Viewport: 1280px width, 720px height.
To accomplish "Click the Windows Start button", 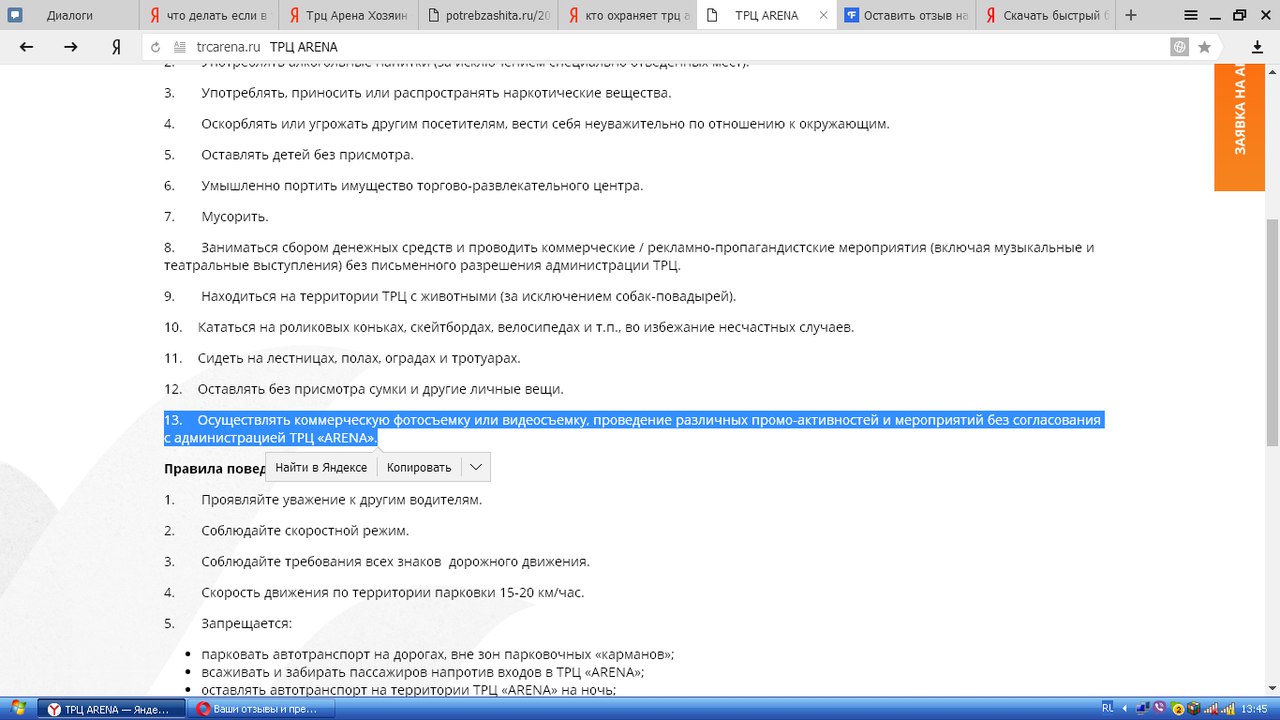I will [16, 708].
